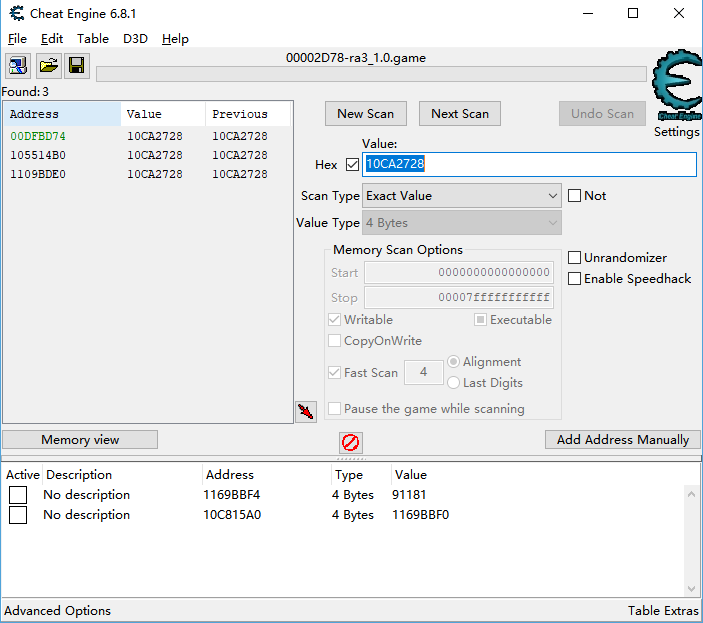This screenshot has width=703, height=623.
Task: Click address 1169BBF4 in the cheat table
Action: tap(231, 495)
